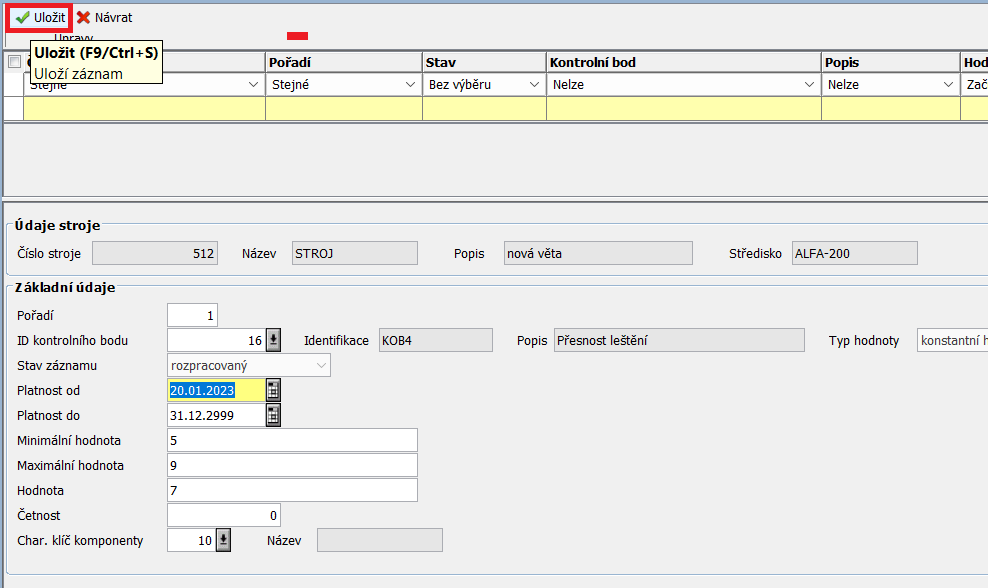Expand the Stav záznamu dropdown
This screenshot has width=988, height=588.
click(321, 366)
